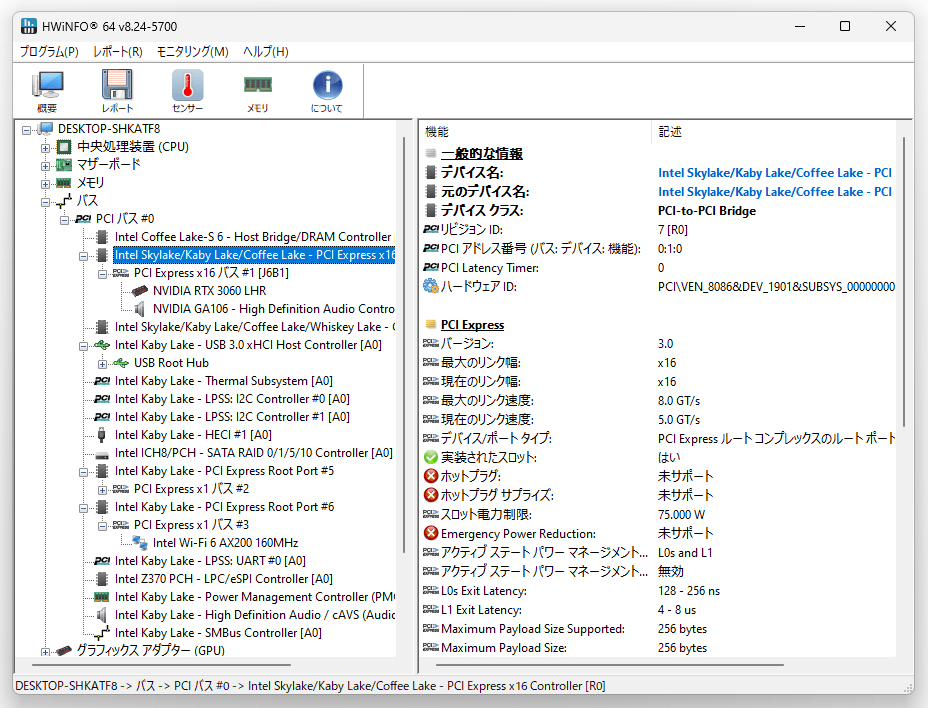The height and width of the screenshot is (708, 928).
Task: Select LPSS: I2C Controller #1 [A0]
Action: tap(232, 417)
